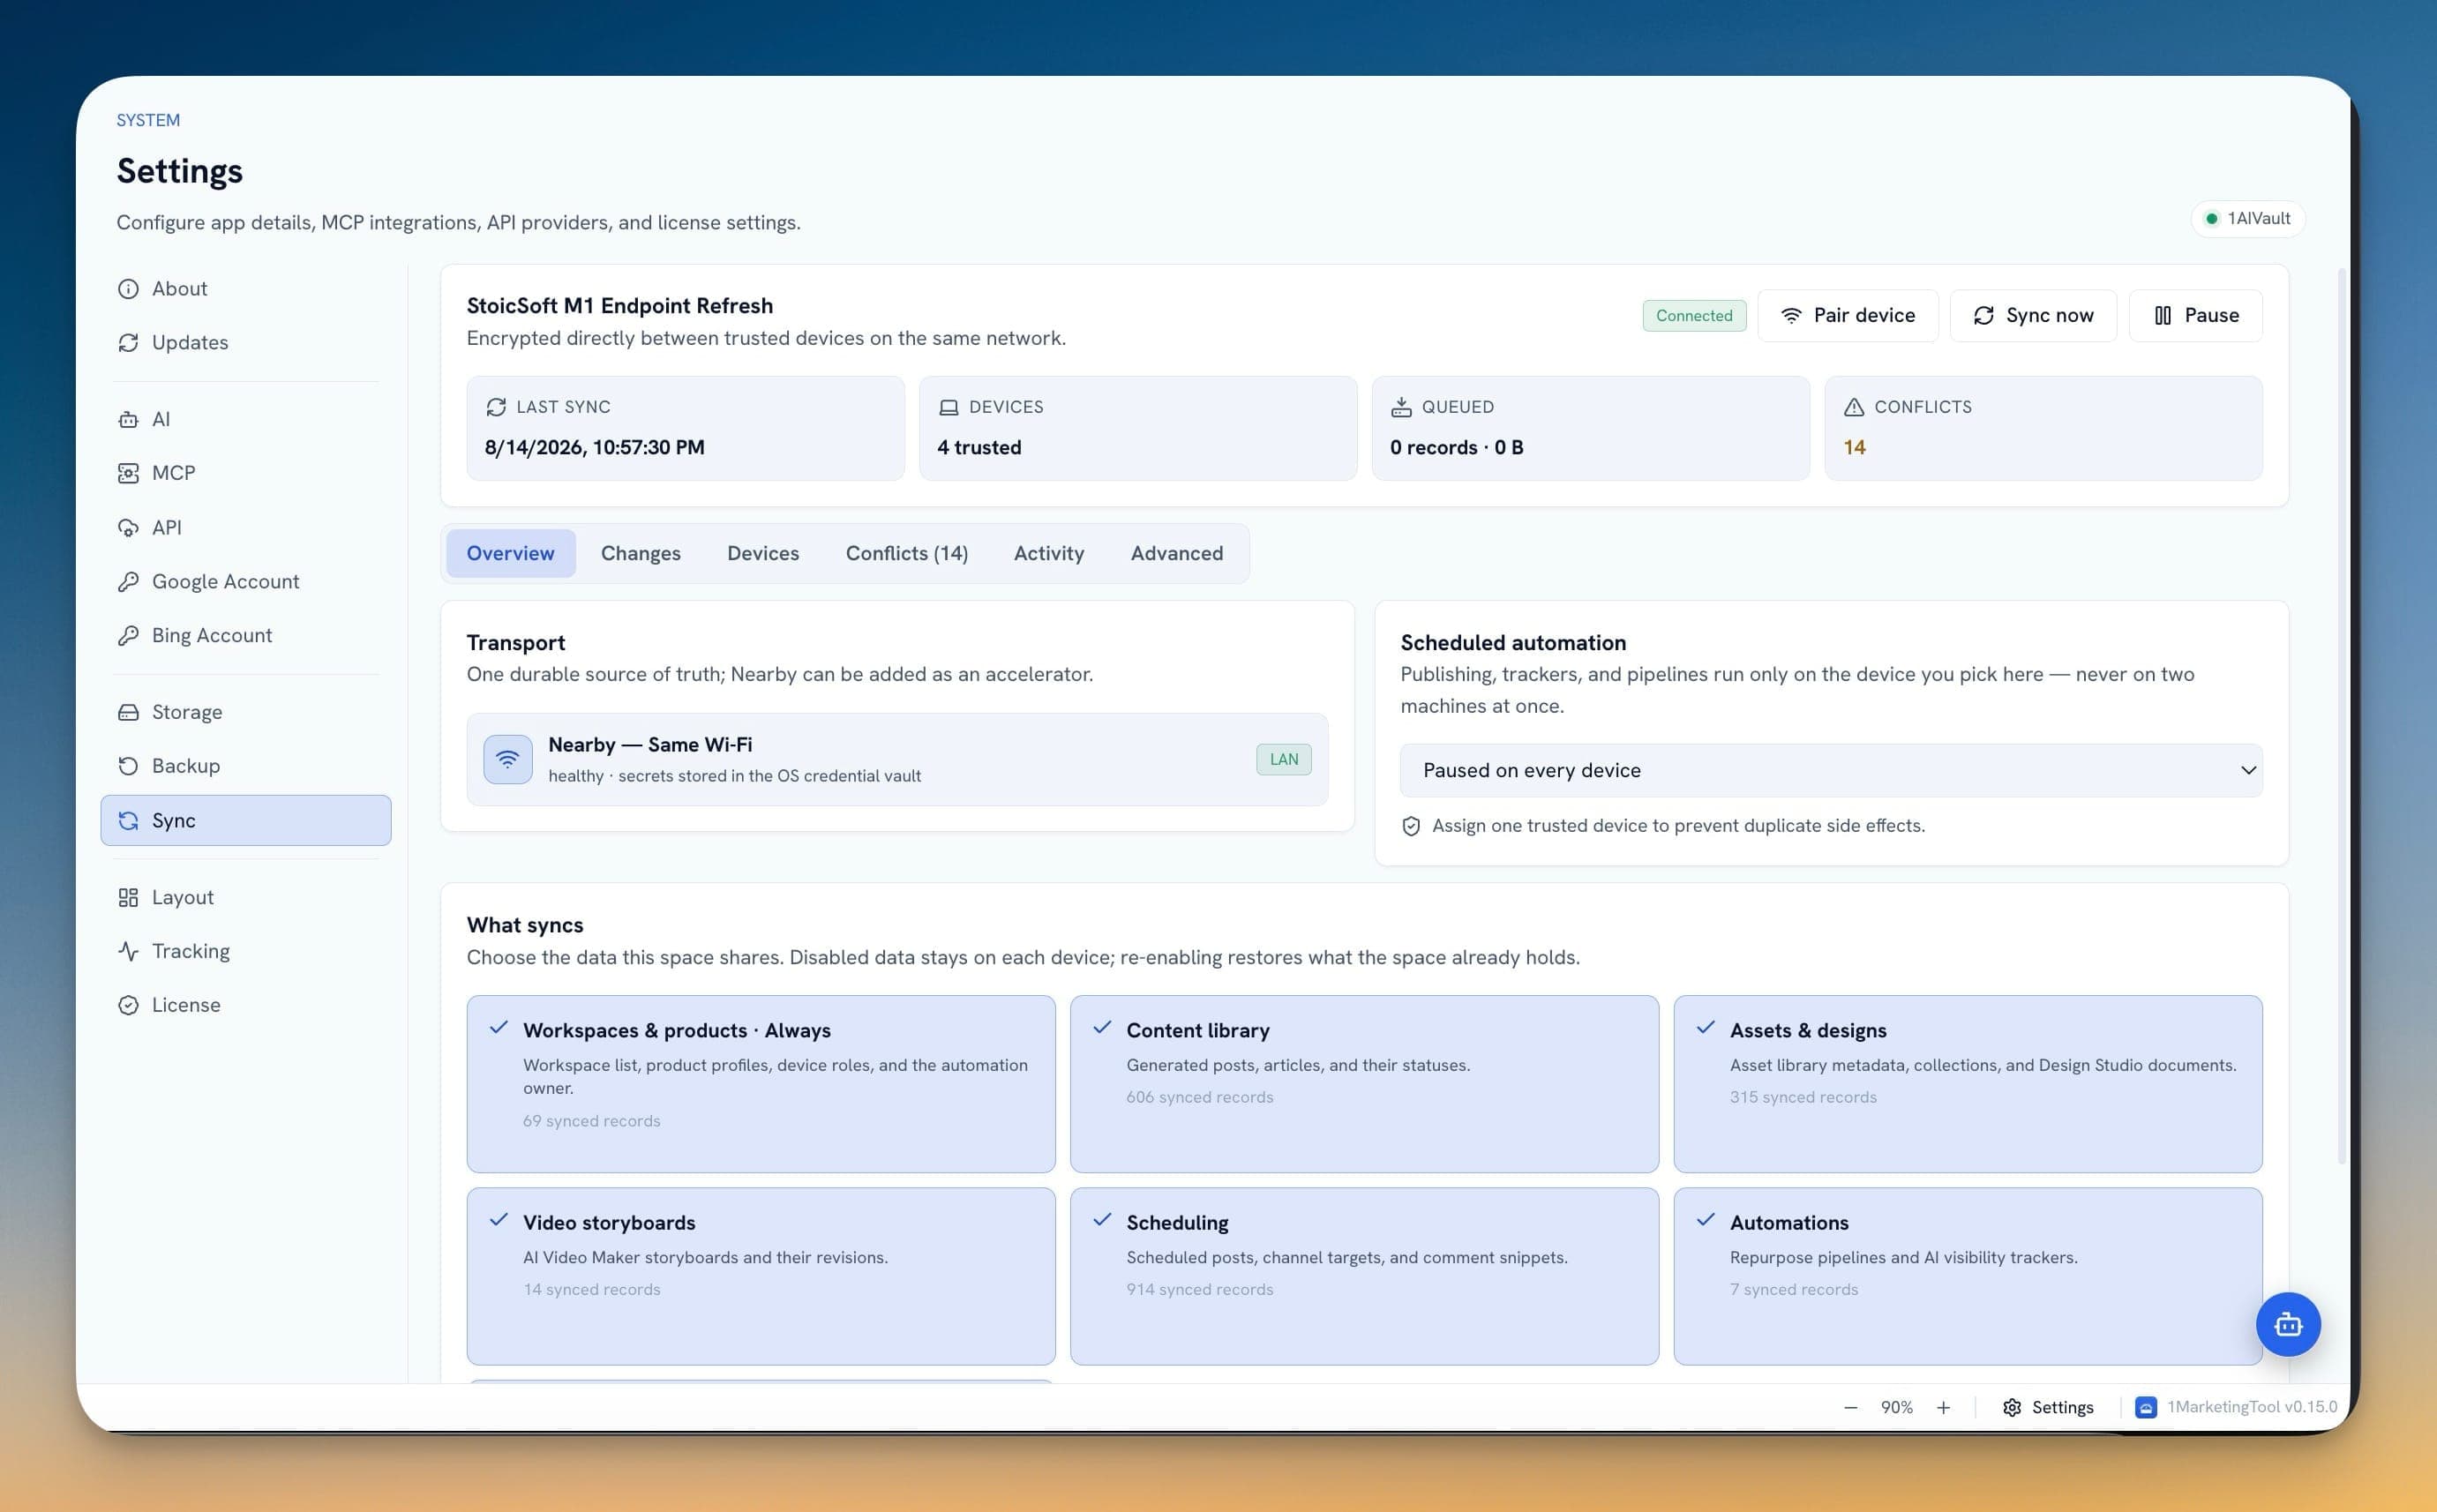Open Storage settings

tap(245, 712)
